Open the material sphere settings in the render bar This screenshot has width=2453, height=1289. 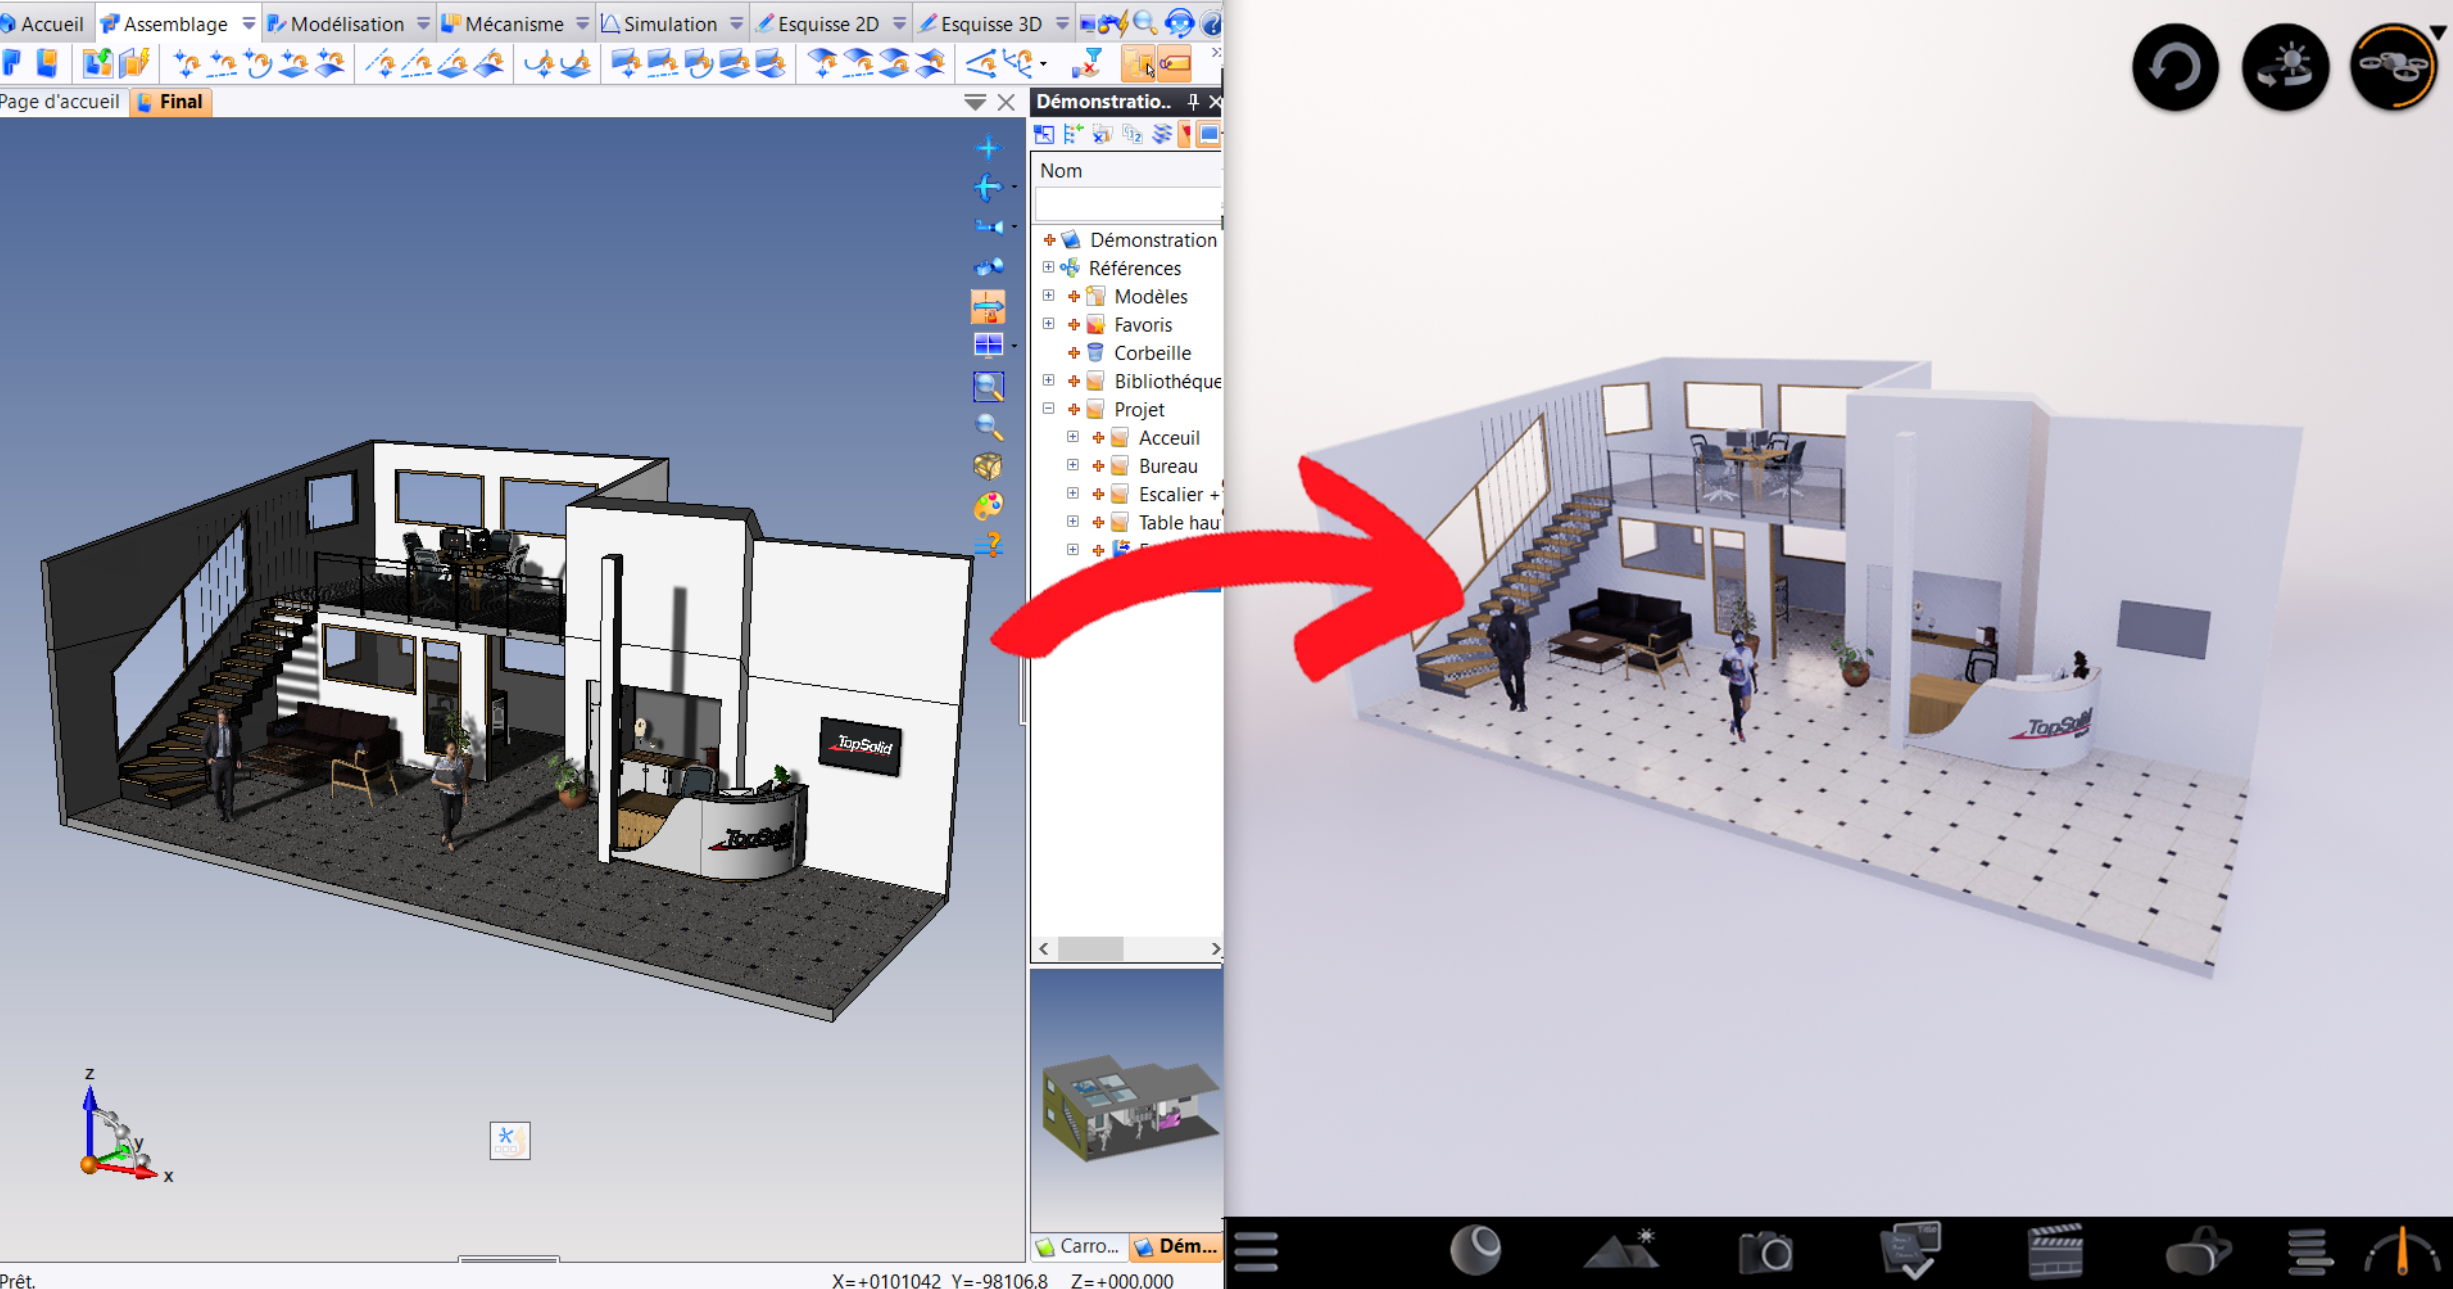click(1475, 1250)
